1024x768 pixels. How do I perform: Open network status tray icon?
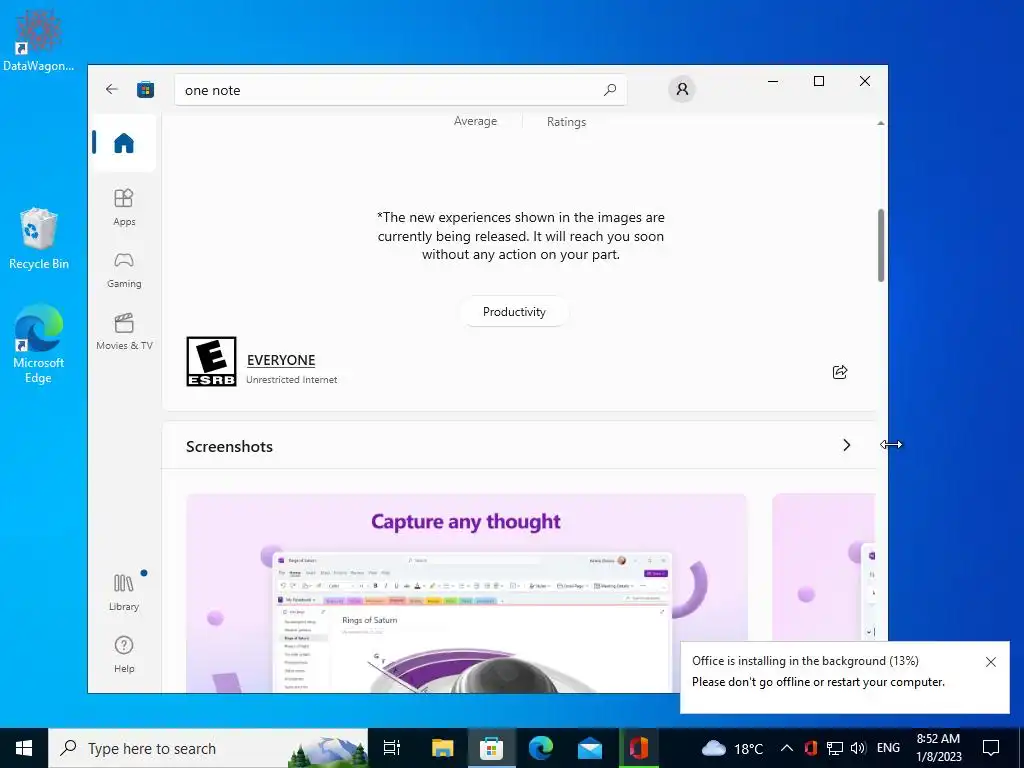[x=835, y=748]
